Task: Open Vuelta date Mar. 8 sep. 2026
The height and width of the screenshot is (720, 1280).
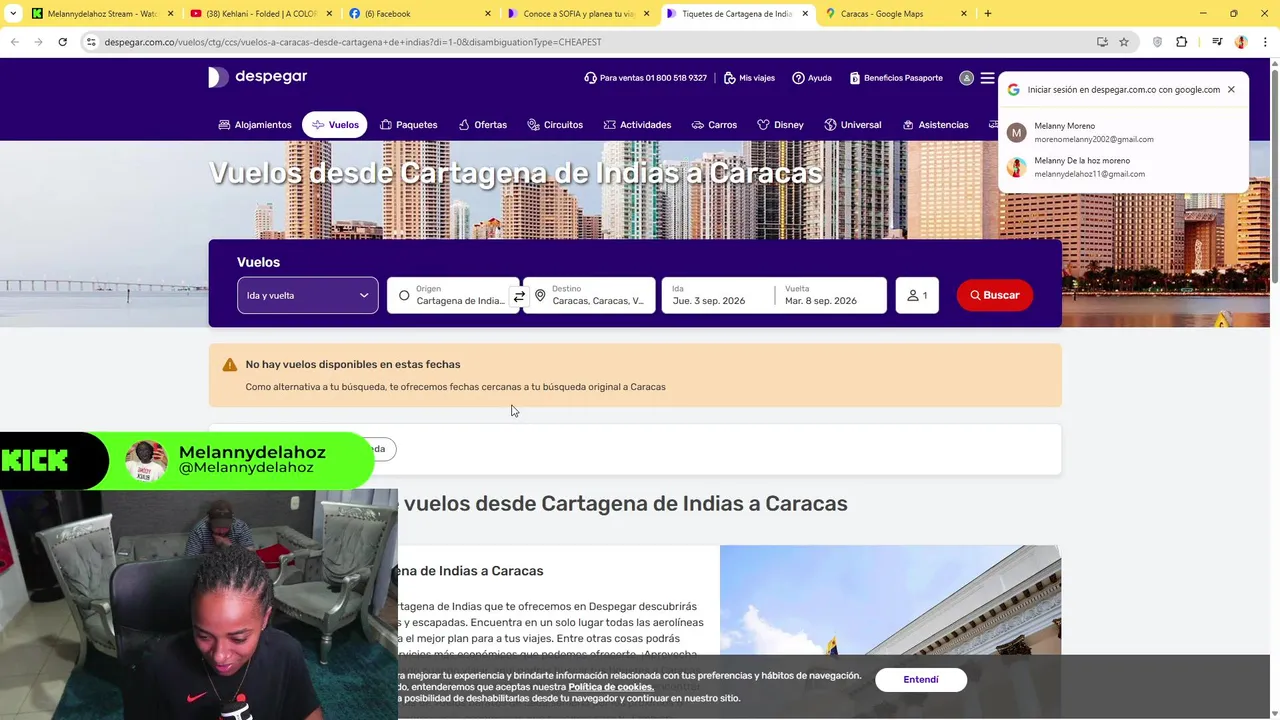Action: [x=831, y=295]
